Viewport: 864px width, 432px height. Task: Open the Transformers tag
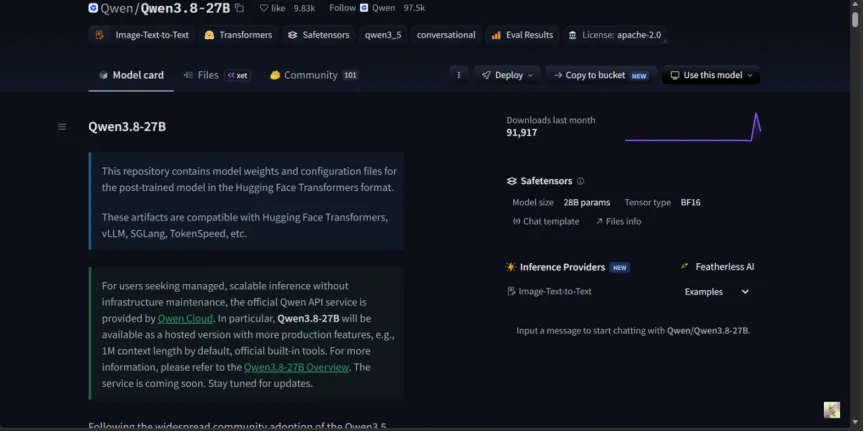[x=238, y=35]
